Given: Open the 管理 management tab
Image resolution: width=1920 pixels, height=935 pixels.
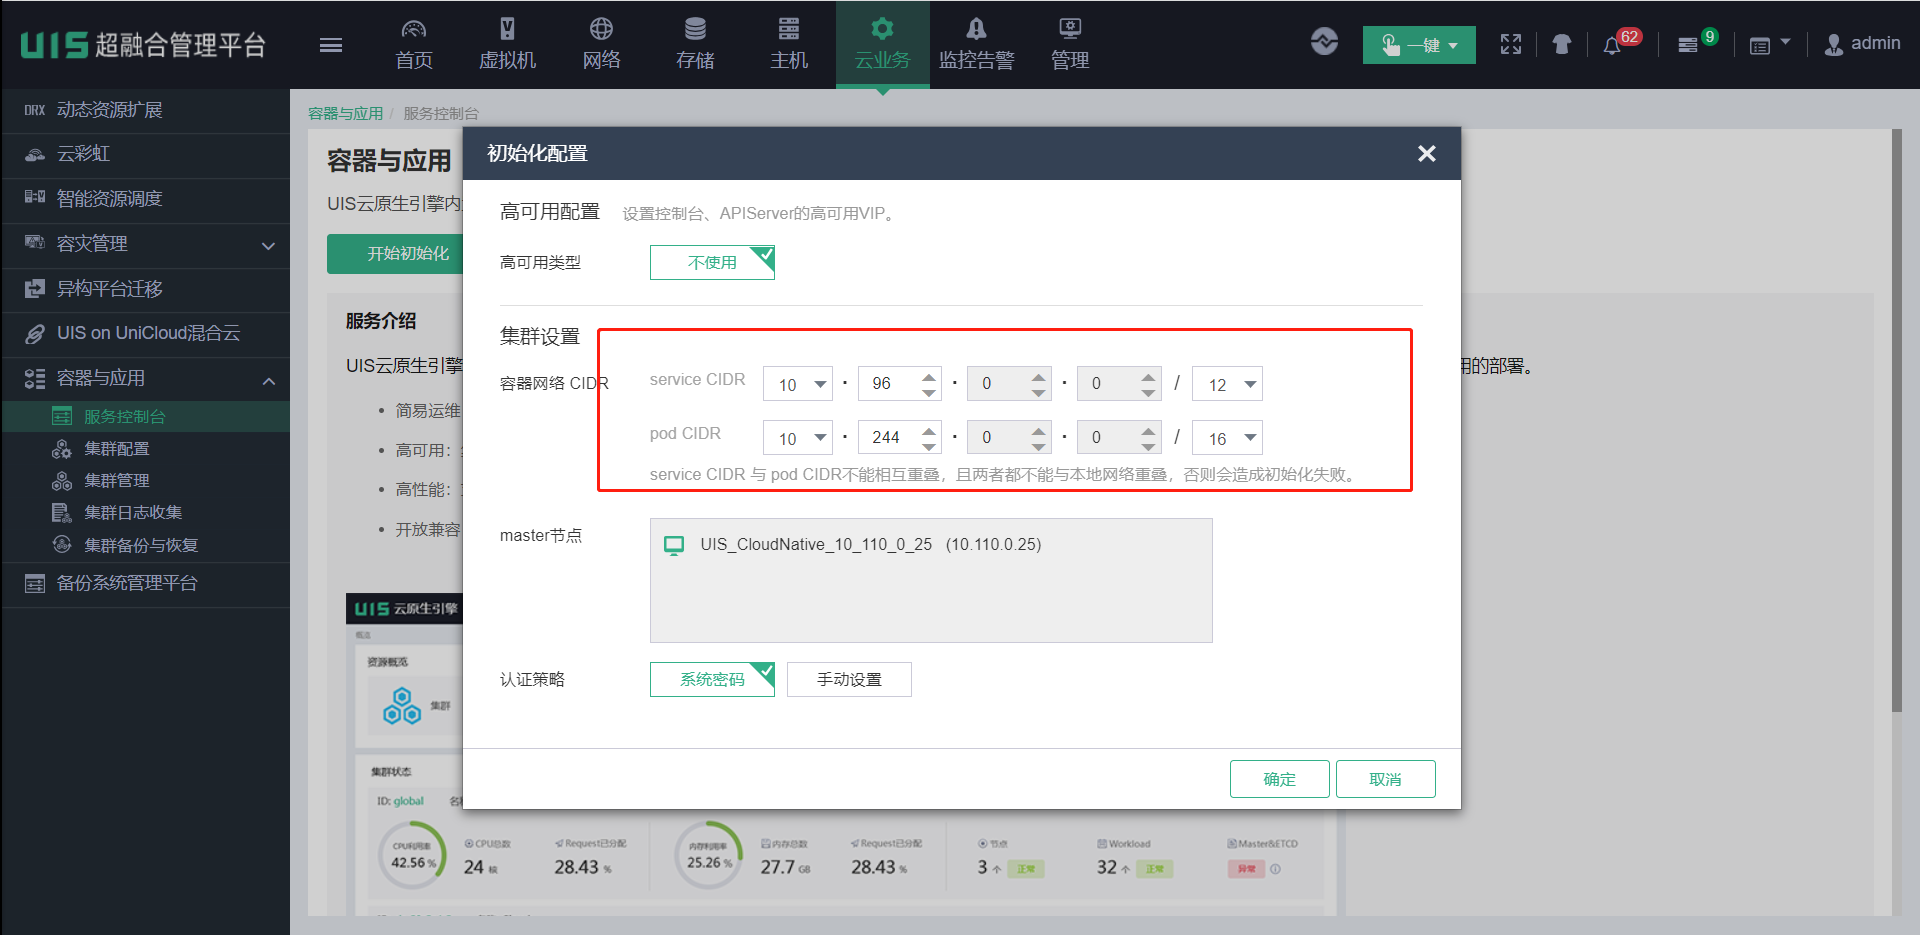Looking at the screenshot, I should [1070, 45].
